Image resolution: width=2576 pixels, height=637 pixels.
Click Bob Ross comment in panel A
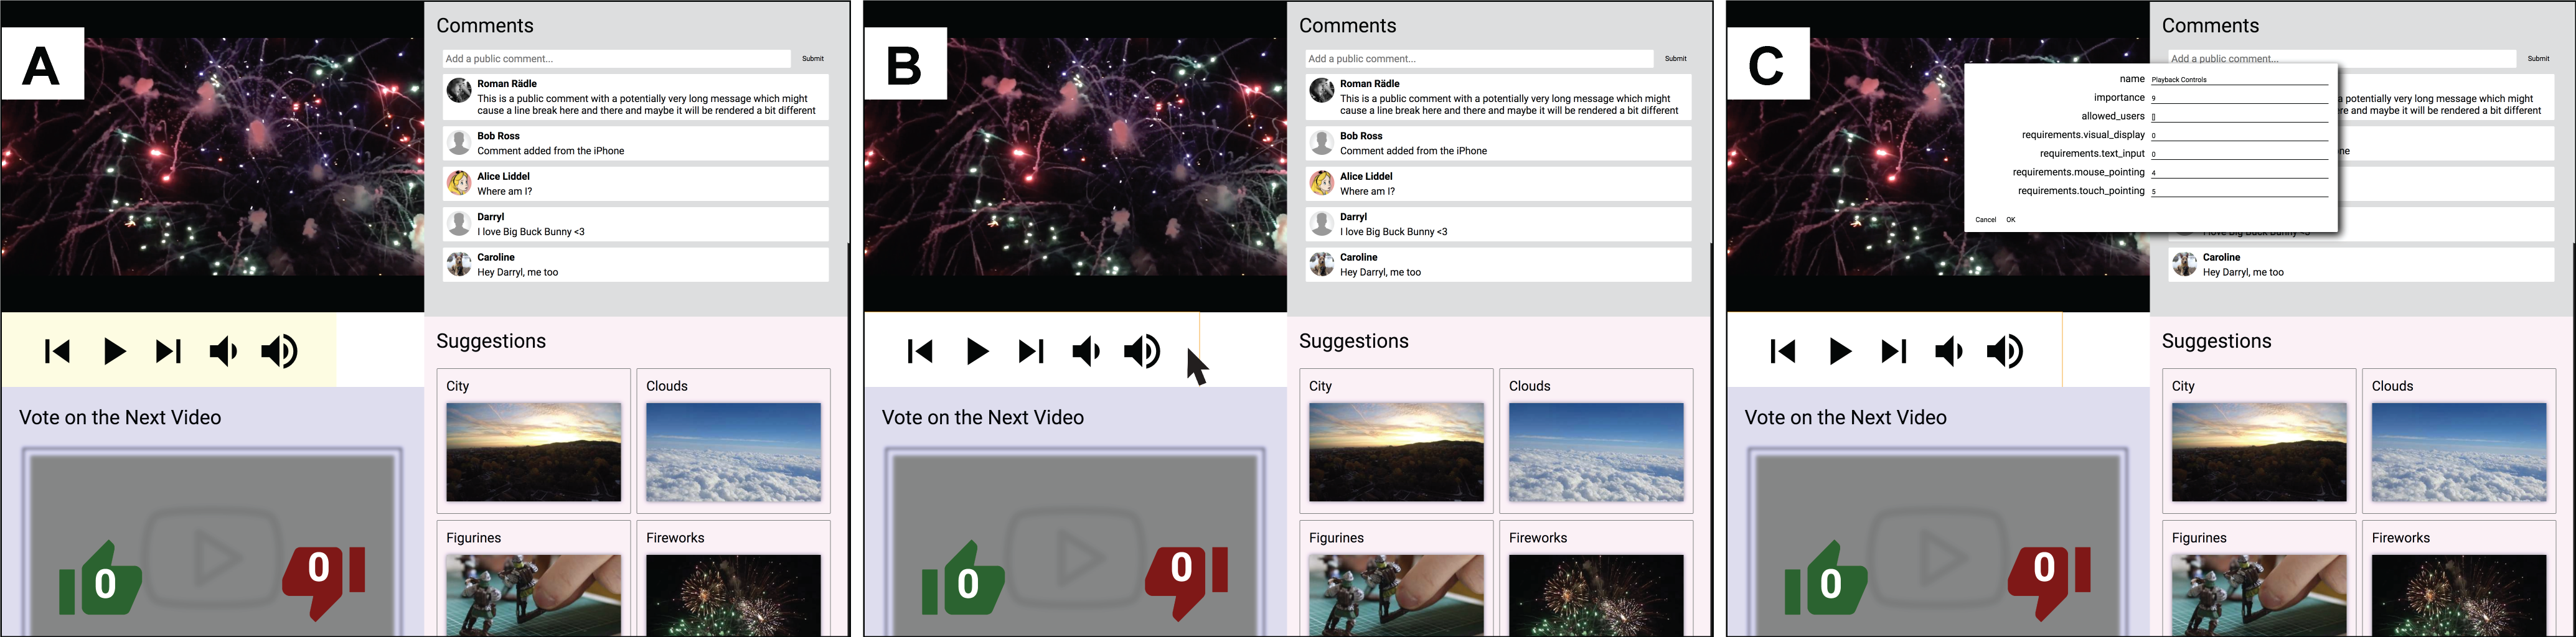click(636, 143)
